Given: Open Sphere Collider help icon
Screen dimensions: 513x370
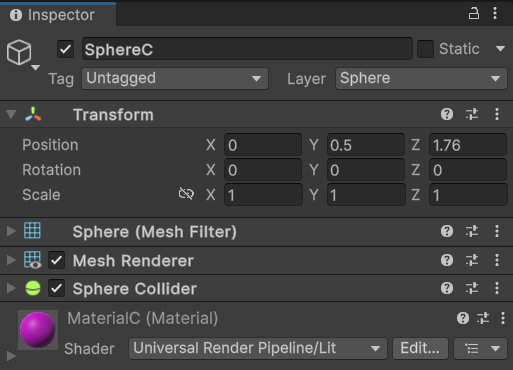Looking at the screenshot, I should [x=447, y=288].
